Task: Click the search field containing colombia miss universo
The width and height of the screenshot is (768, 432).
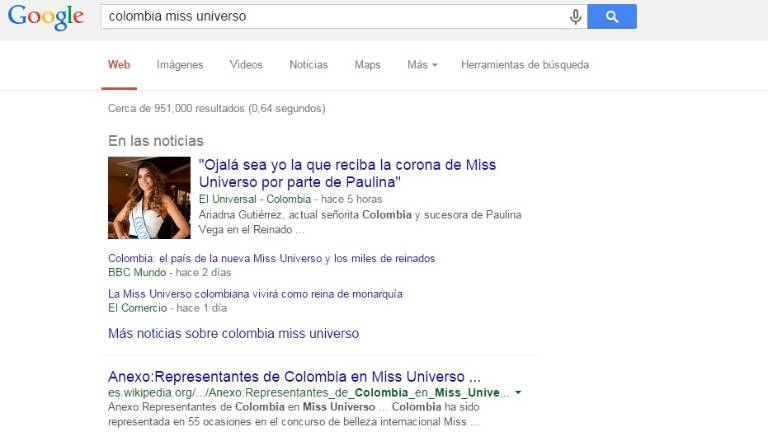Action: 344,17
